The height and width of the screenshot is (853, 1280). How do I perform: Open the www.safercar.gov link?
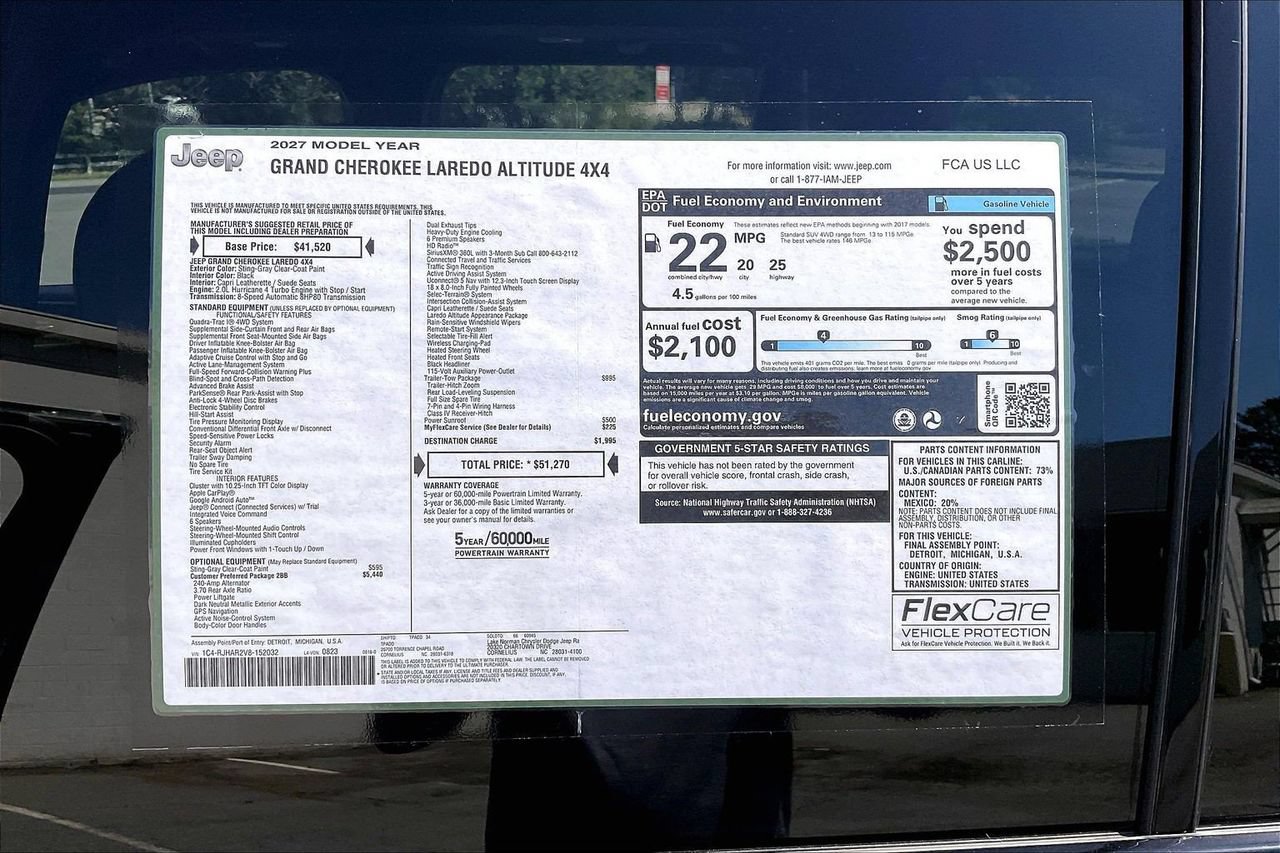tap(736, 512)
